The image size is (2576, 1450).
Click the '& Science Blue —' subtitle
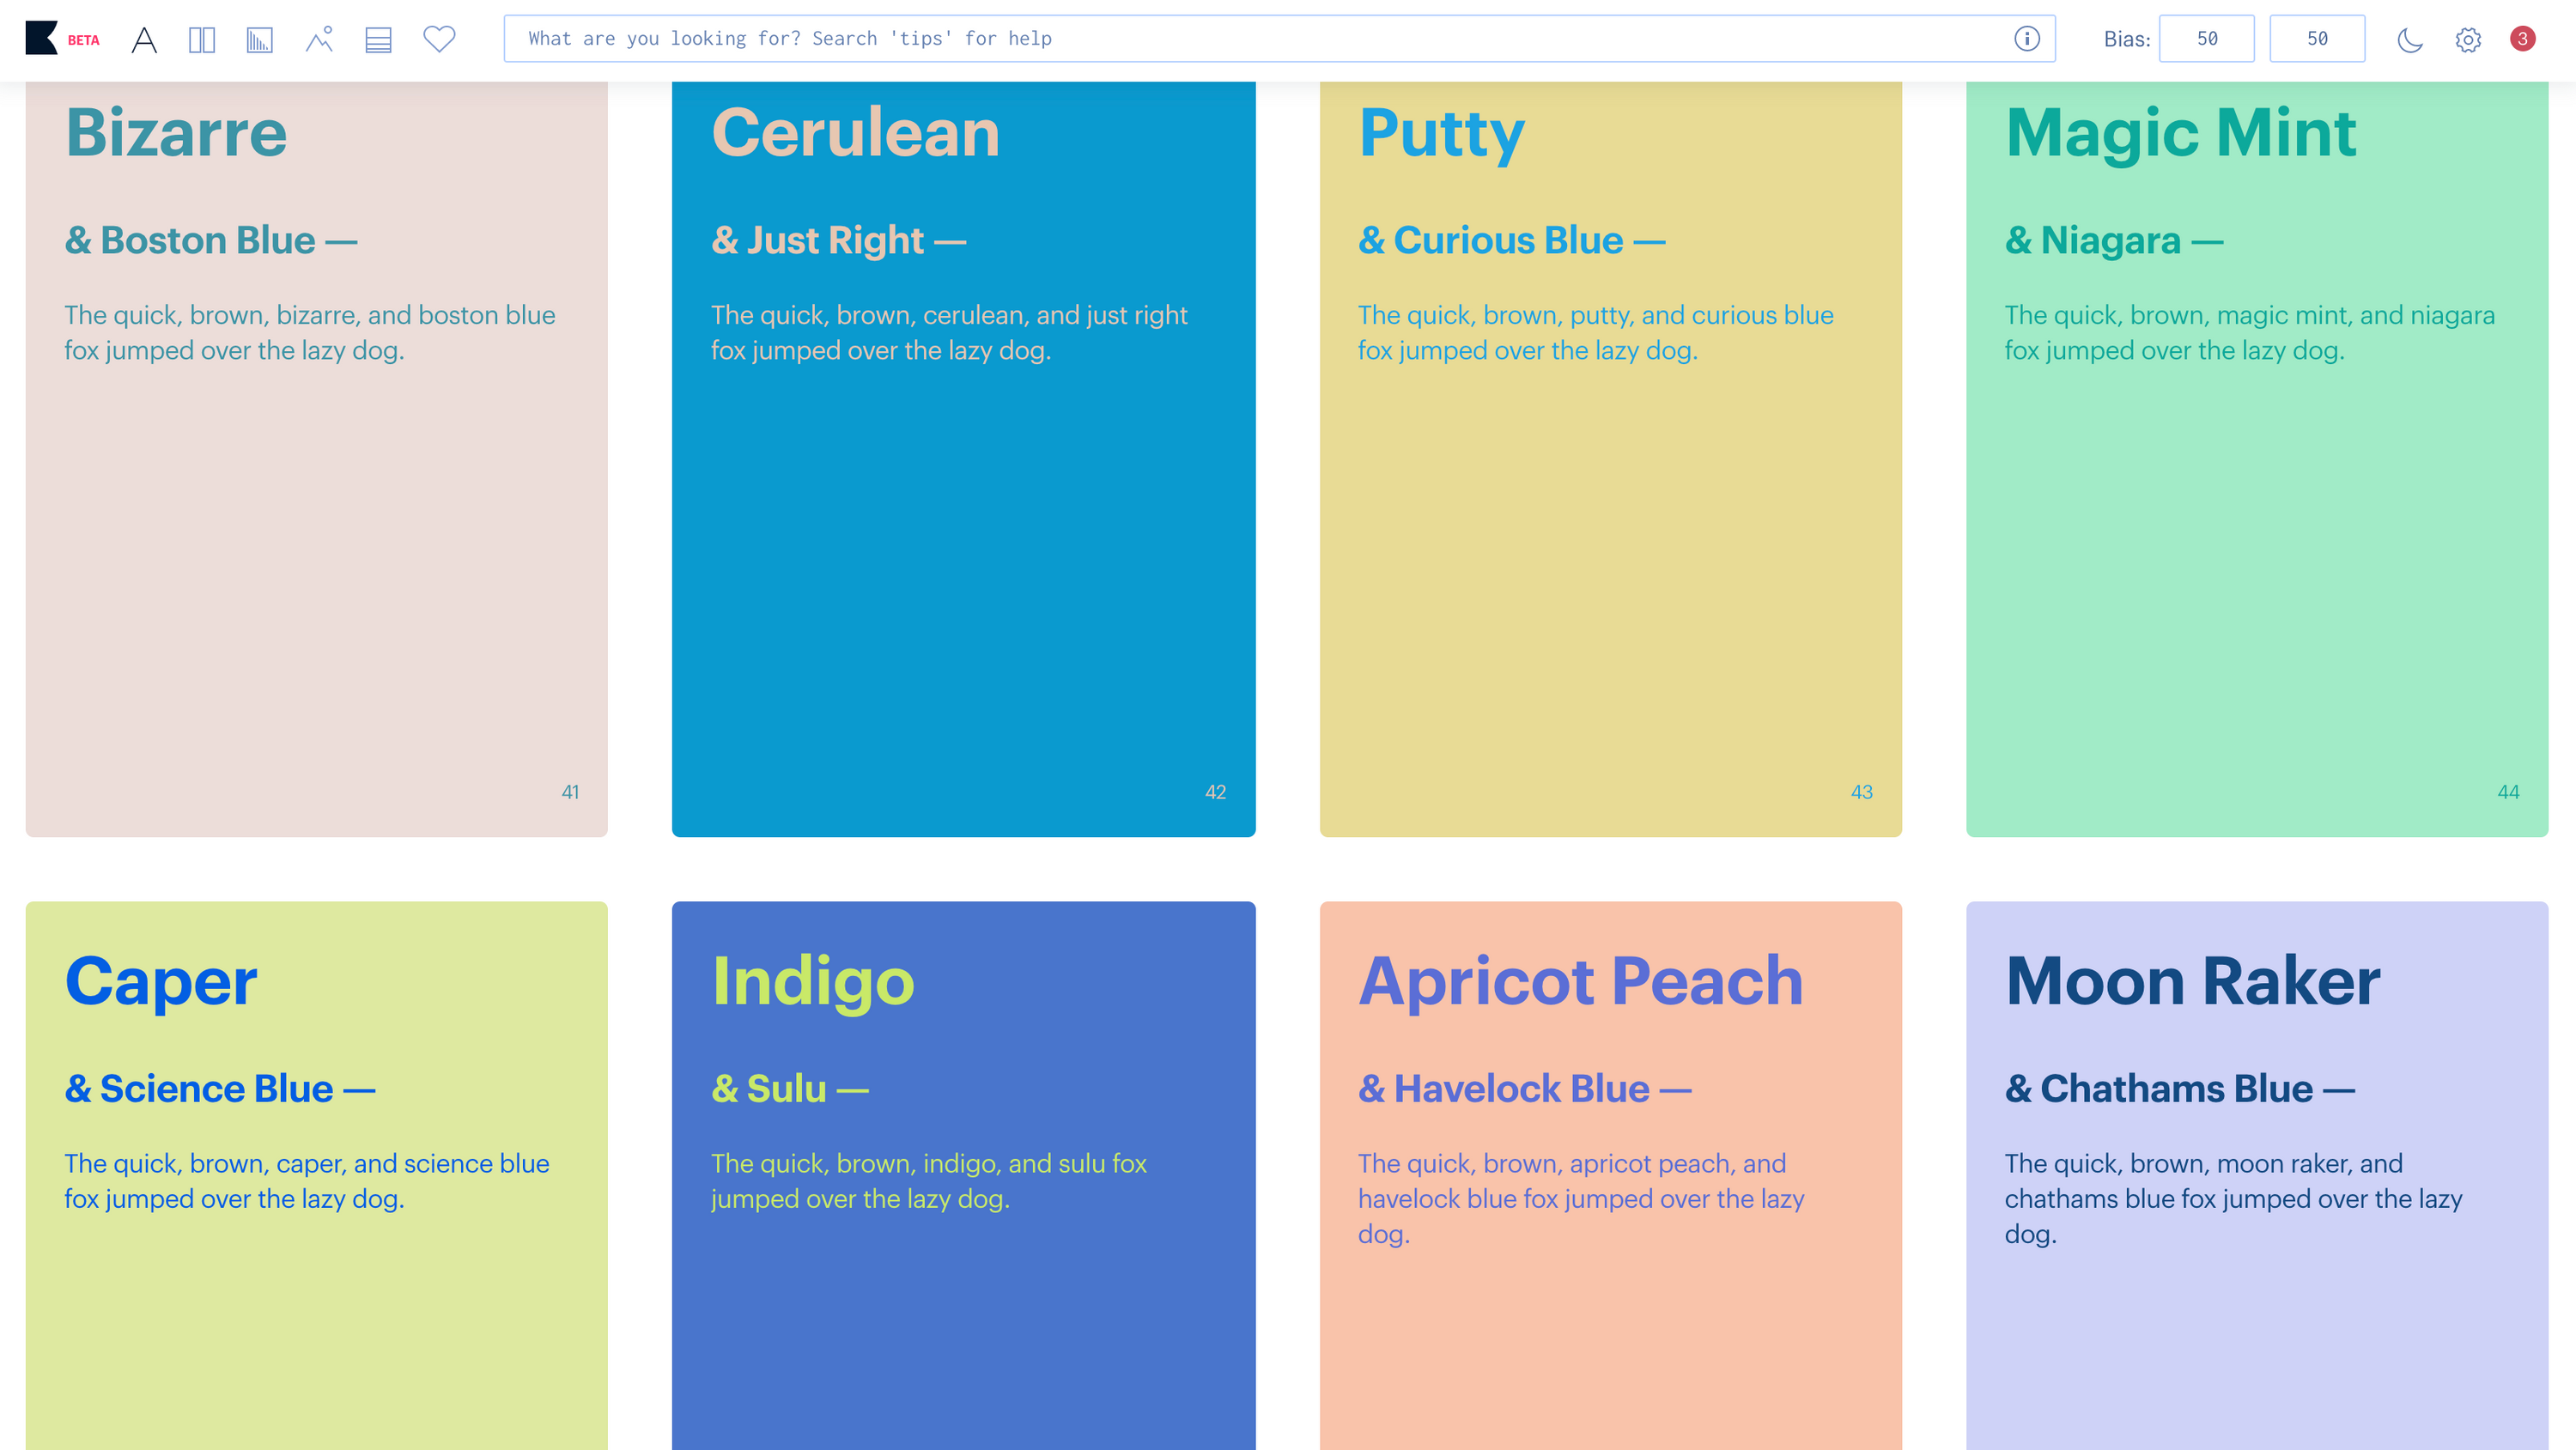[x=220, y=1088]
